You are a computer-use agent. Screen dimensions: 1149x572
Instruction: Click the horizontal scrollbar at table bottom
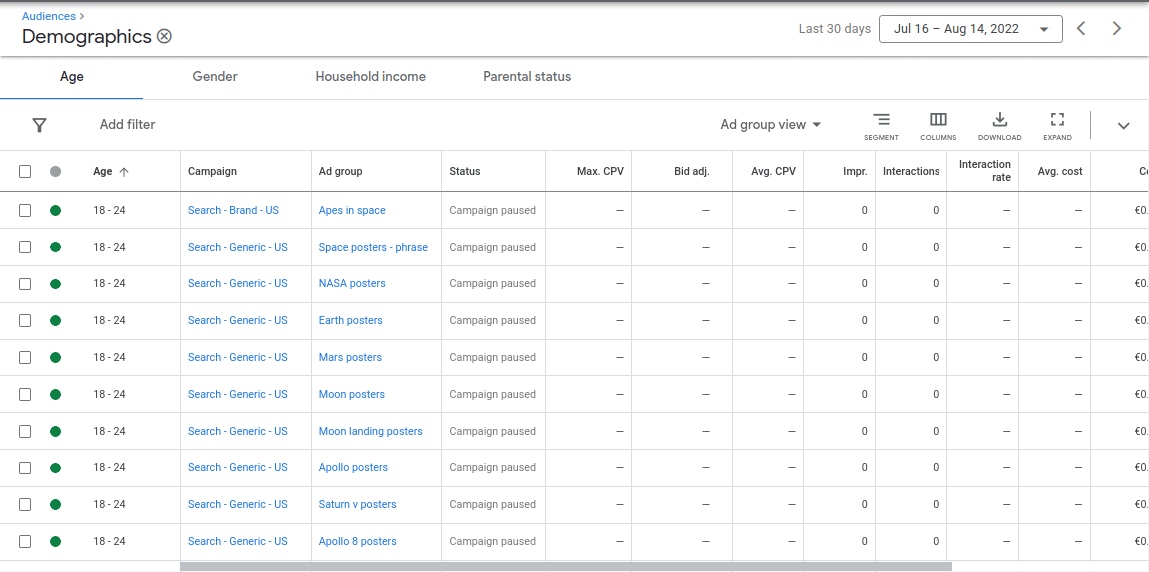point(566,566)
